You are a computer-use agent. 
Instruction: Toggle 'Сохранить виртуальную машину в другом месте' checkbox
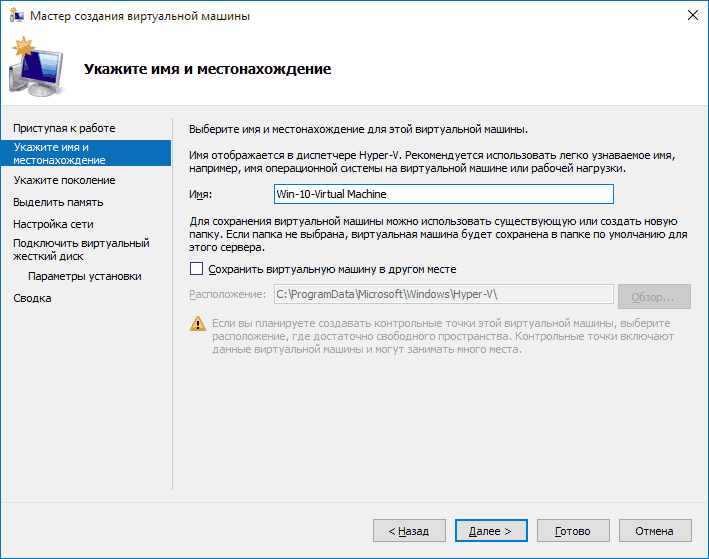tap(196, 269)
